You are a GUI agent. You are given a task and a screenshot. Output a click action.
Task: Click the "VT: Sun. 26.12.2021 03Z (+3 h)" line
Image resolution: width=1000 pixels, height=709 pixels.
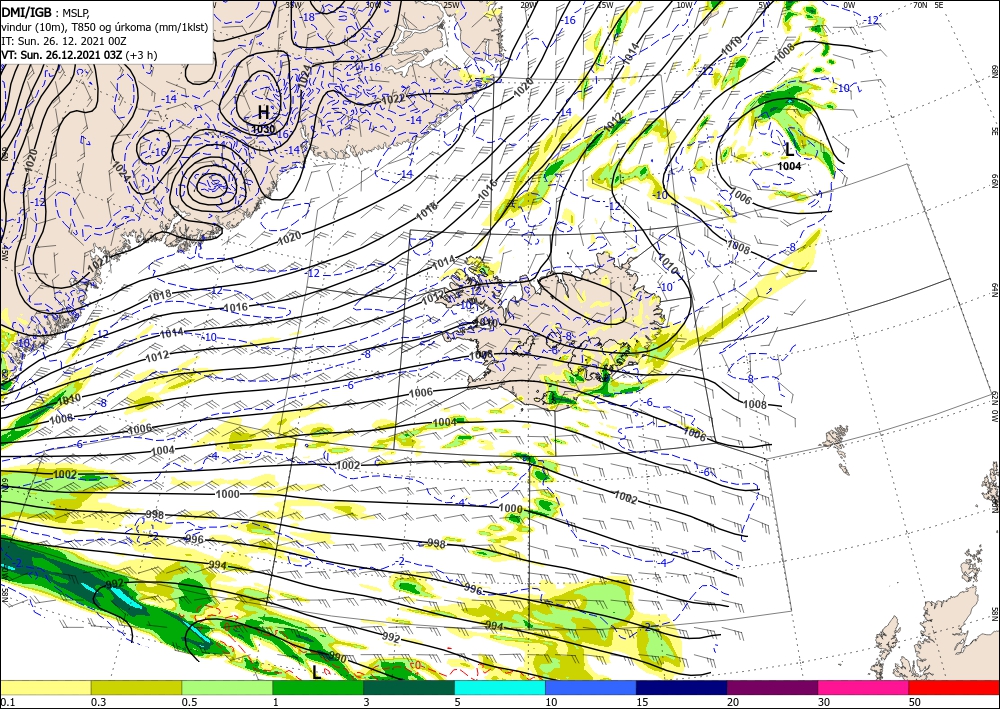[x=79, y=55]
